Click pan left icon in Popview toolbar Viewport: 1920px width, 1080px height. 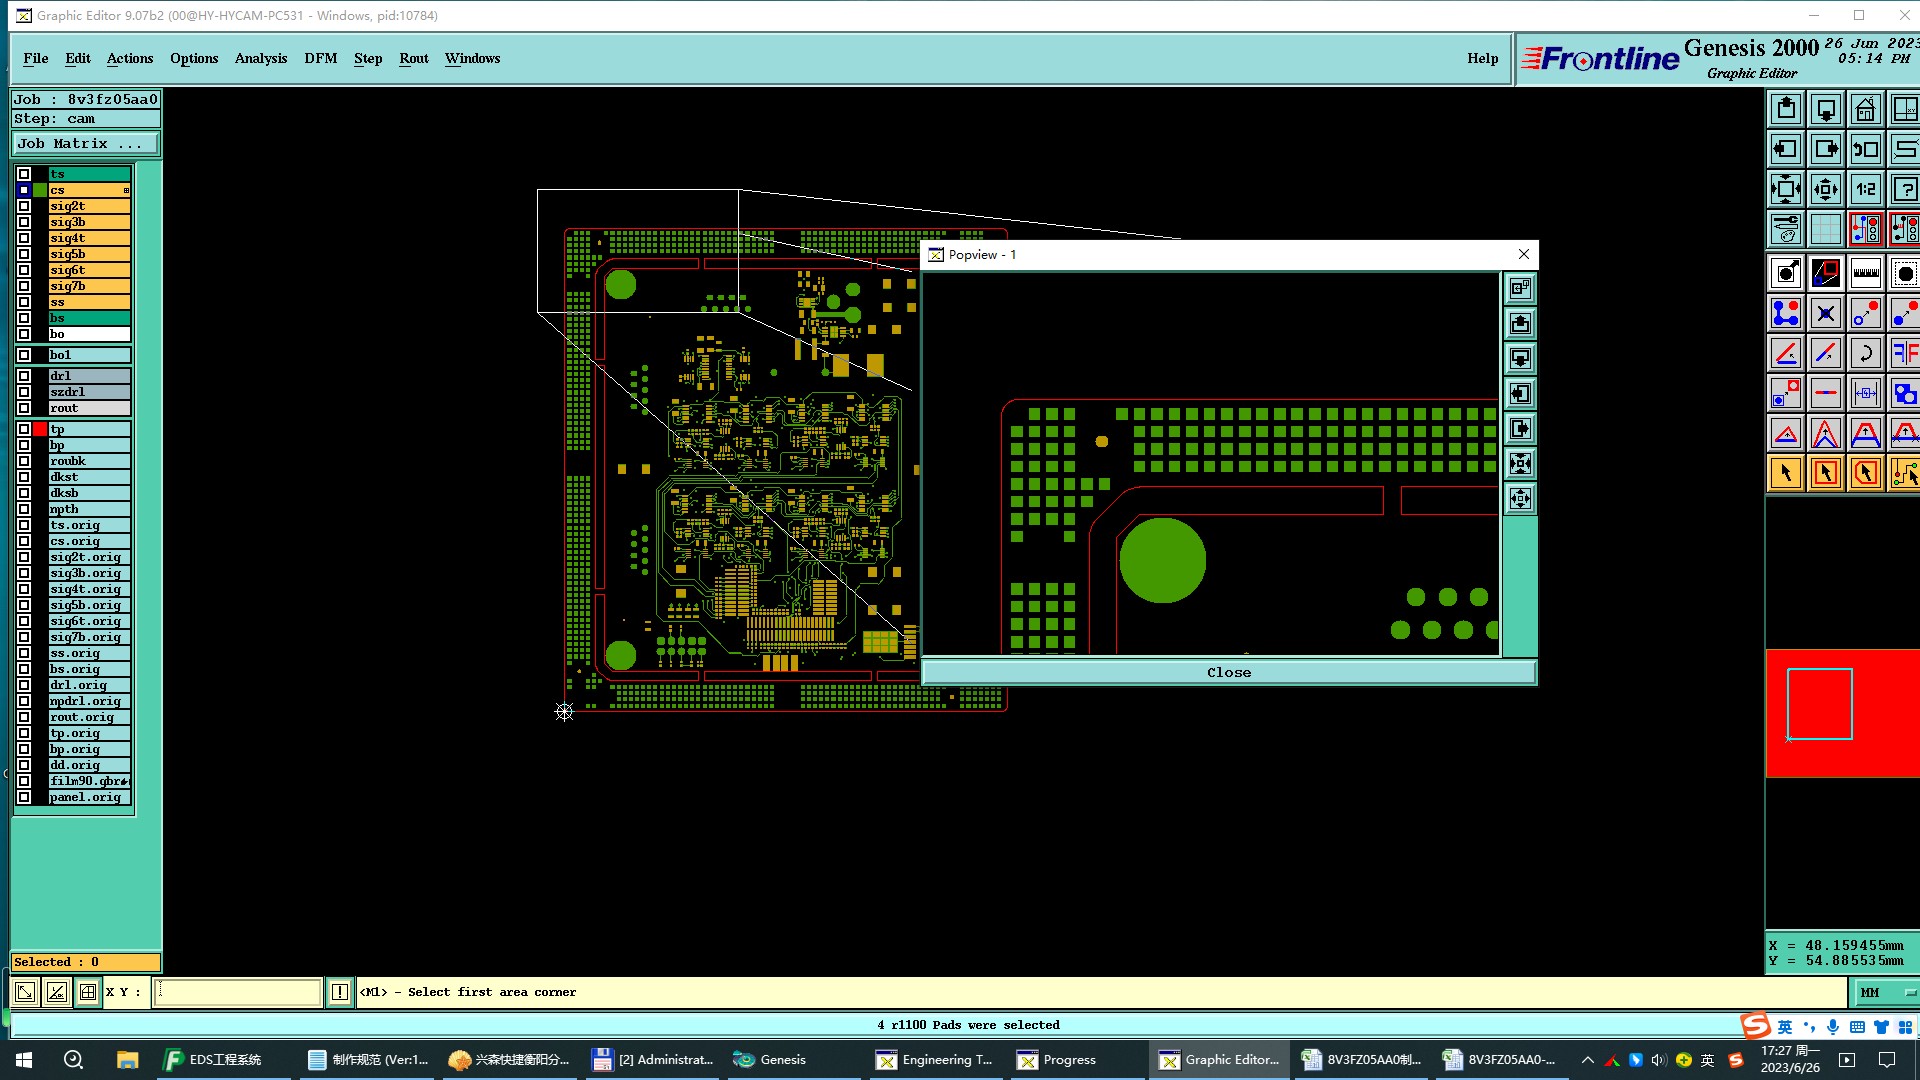point(1520,394)
